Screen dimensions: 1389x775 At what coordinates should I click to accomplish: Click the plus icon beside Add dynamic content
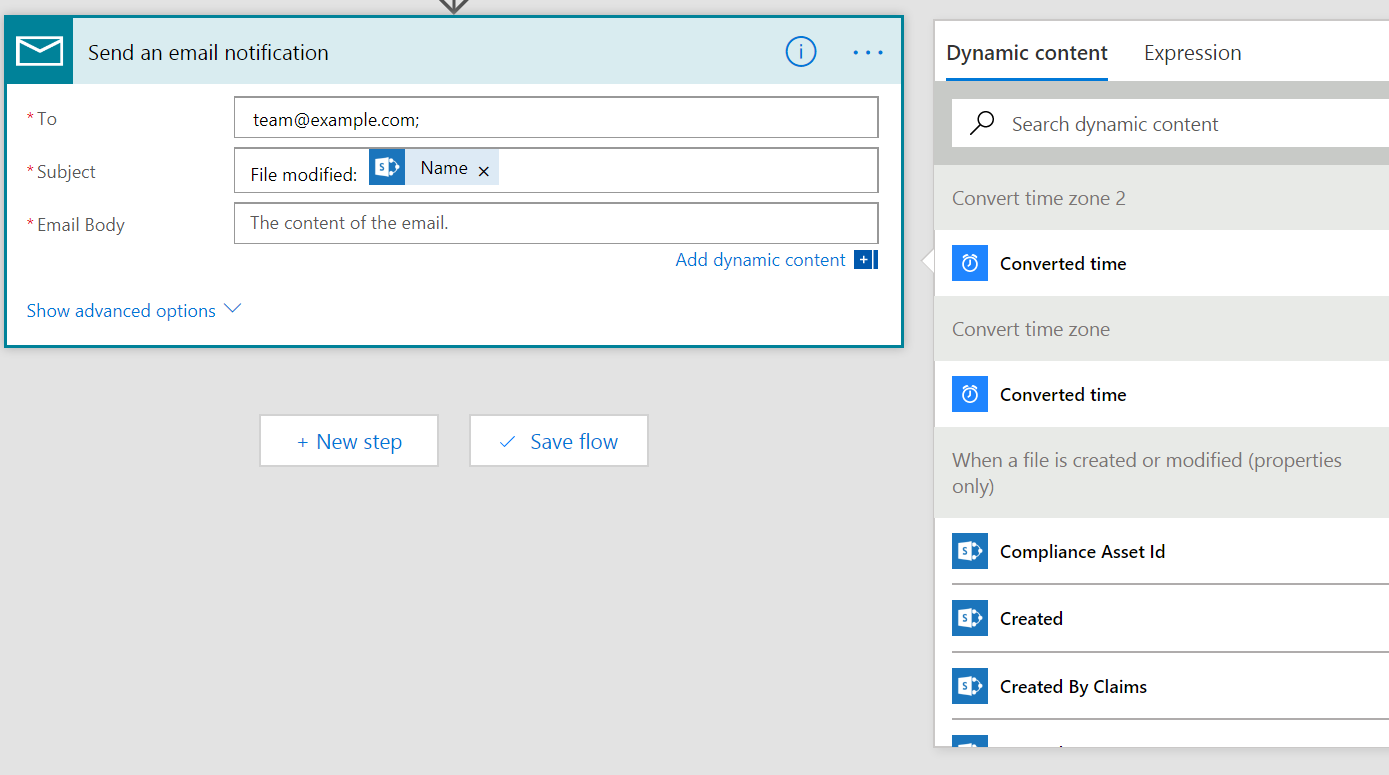tap(865, 260)
